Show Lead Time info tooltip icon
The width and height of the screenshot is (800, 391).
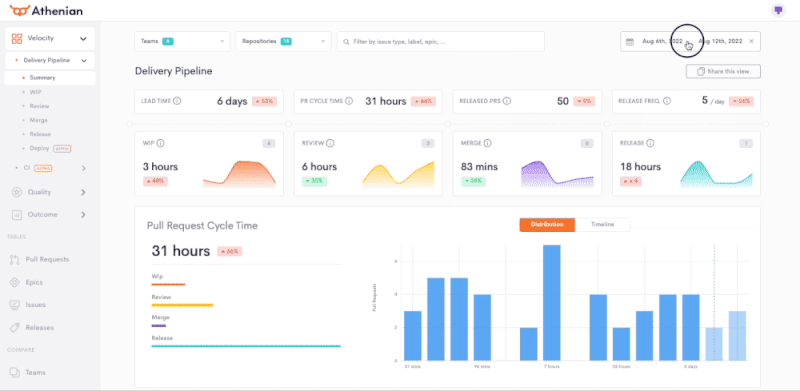[x=177, y=101]
